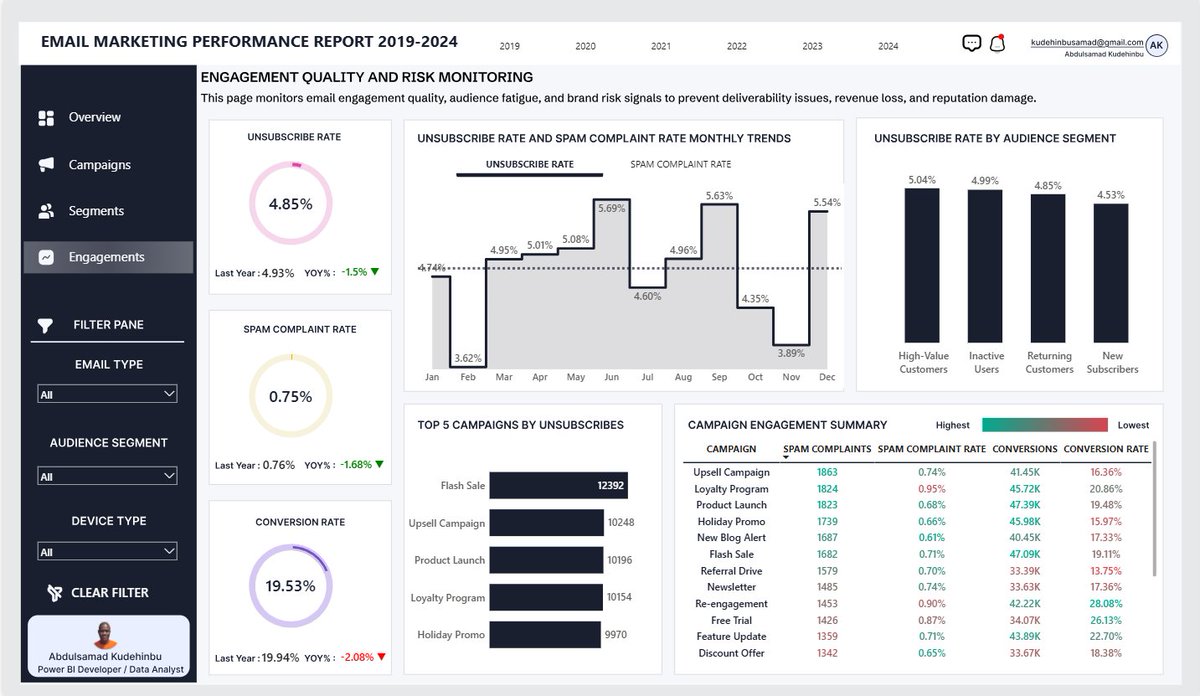Click the AK profile avatar badge

pos(1157,45)
